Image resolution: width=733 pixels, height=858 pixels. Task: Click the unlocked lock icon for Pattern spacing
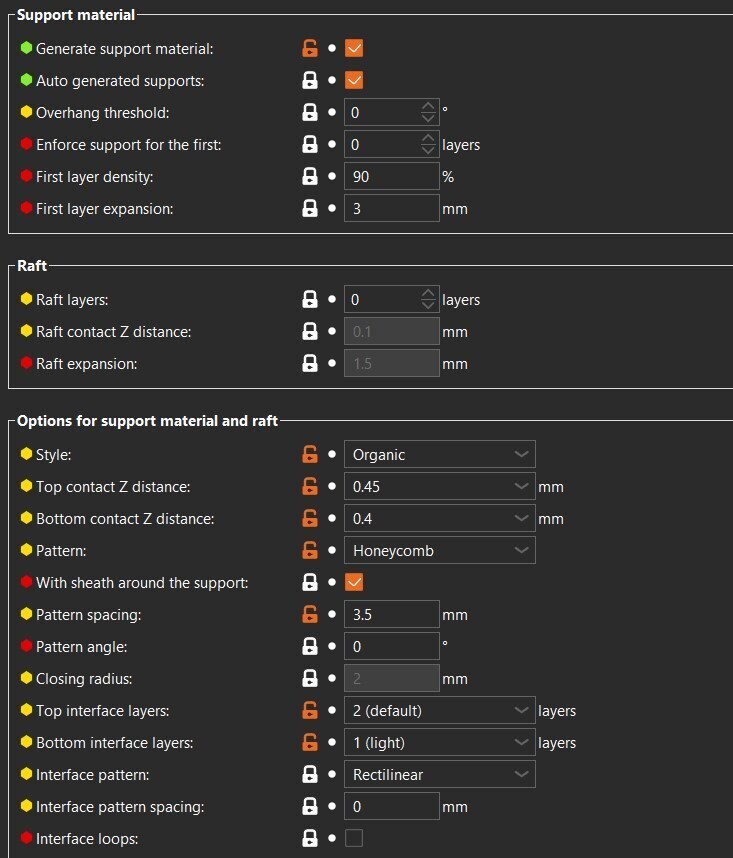pyautogui.click(x=310, y=614)
